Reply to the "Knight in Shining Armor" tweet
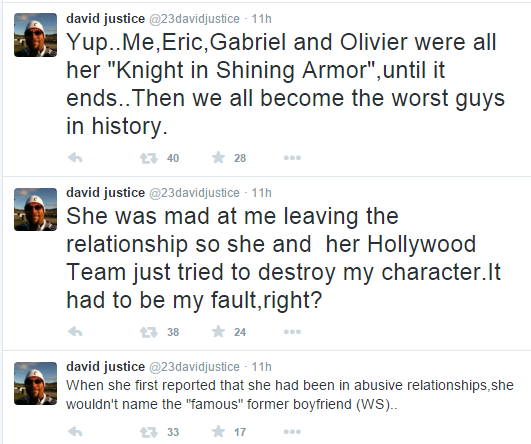 tap(75, 157)
